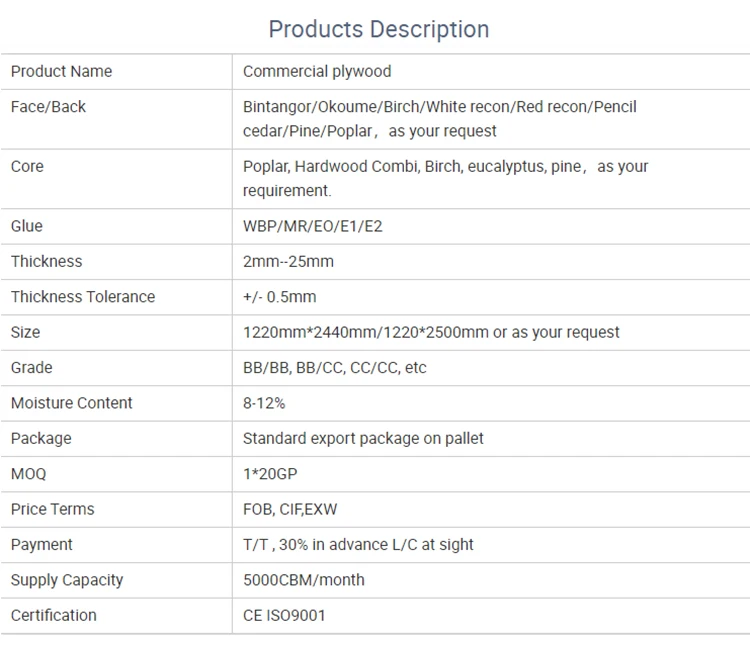Select the 5000CBM/month supply capacity

pos(304,580)
